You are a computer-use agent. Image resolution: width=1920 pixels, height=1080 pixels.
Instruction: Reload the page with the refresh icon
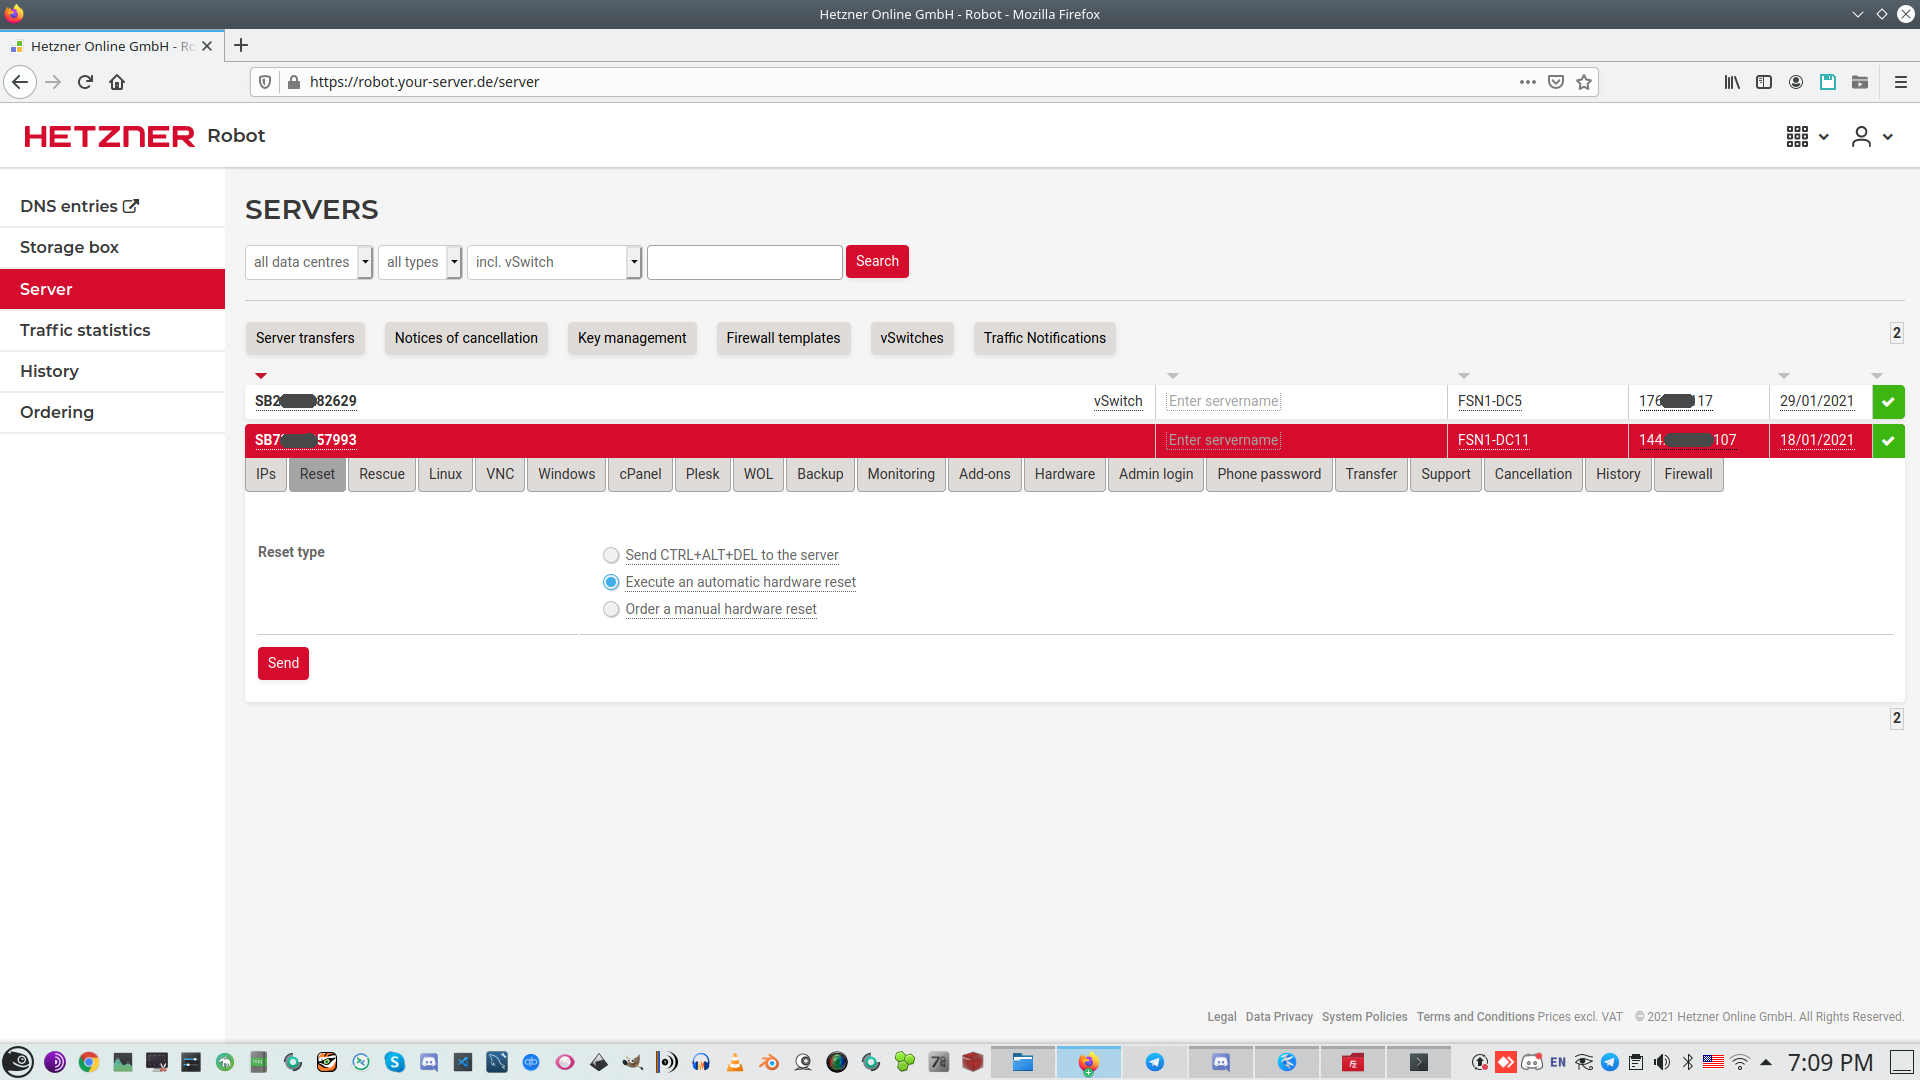click(x=85, y=82)
